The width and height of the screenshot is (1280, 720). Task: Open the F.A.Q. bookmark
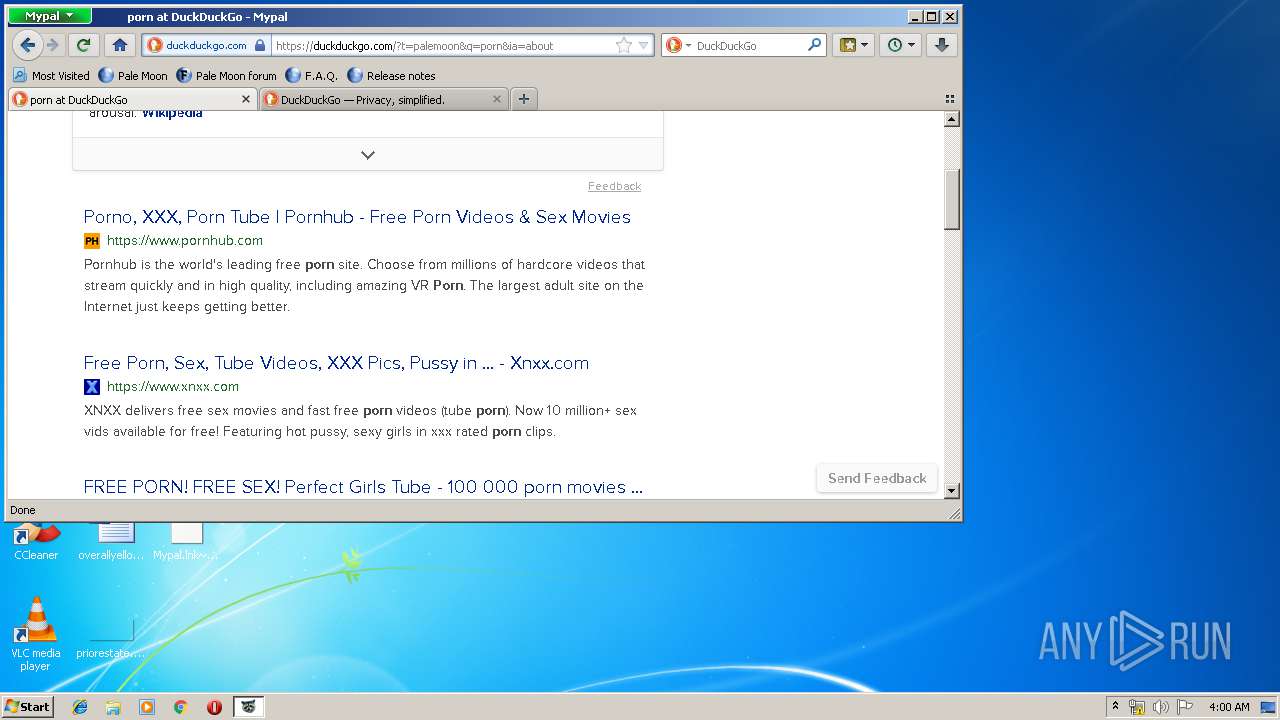point(311,75)
